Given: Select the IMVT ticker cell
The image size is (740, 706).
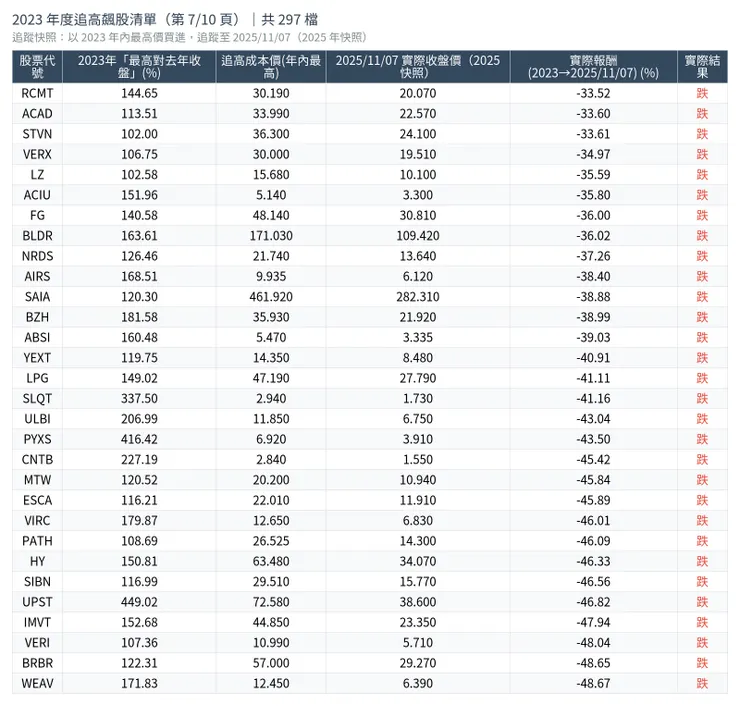Looking at the screenshot, I should pyautogui.click(x=37, y=622).
